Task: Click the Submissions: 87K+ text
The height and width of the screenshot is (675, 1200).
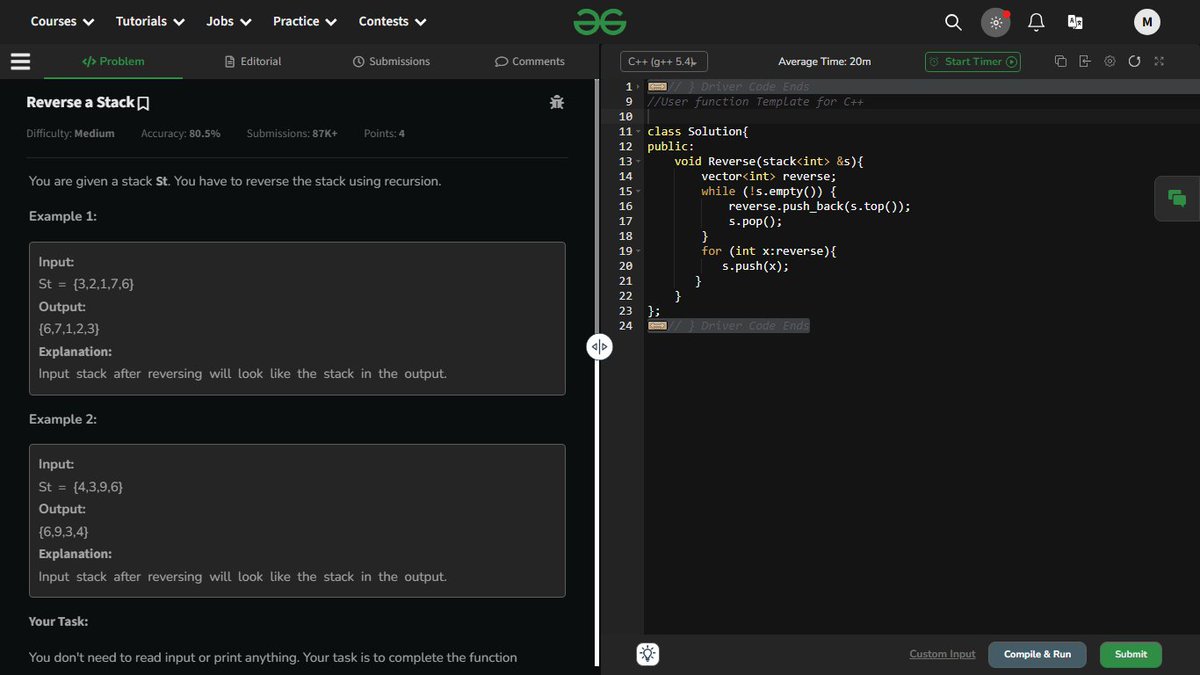Action: tap(292, 133)
